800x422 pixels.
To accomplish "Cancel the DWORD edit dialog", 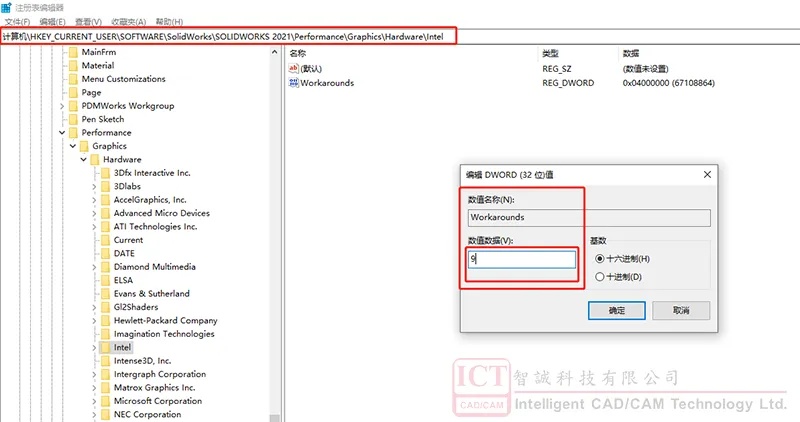I will (x=681, y=310).
